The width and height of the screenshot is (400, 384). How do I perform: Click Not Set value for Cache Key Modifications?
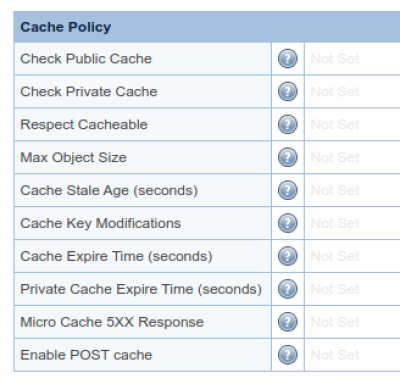335,223
